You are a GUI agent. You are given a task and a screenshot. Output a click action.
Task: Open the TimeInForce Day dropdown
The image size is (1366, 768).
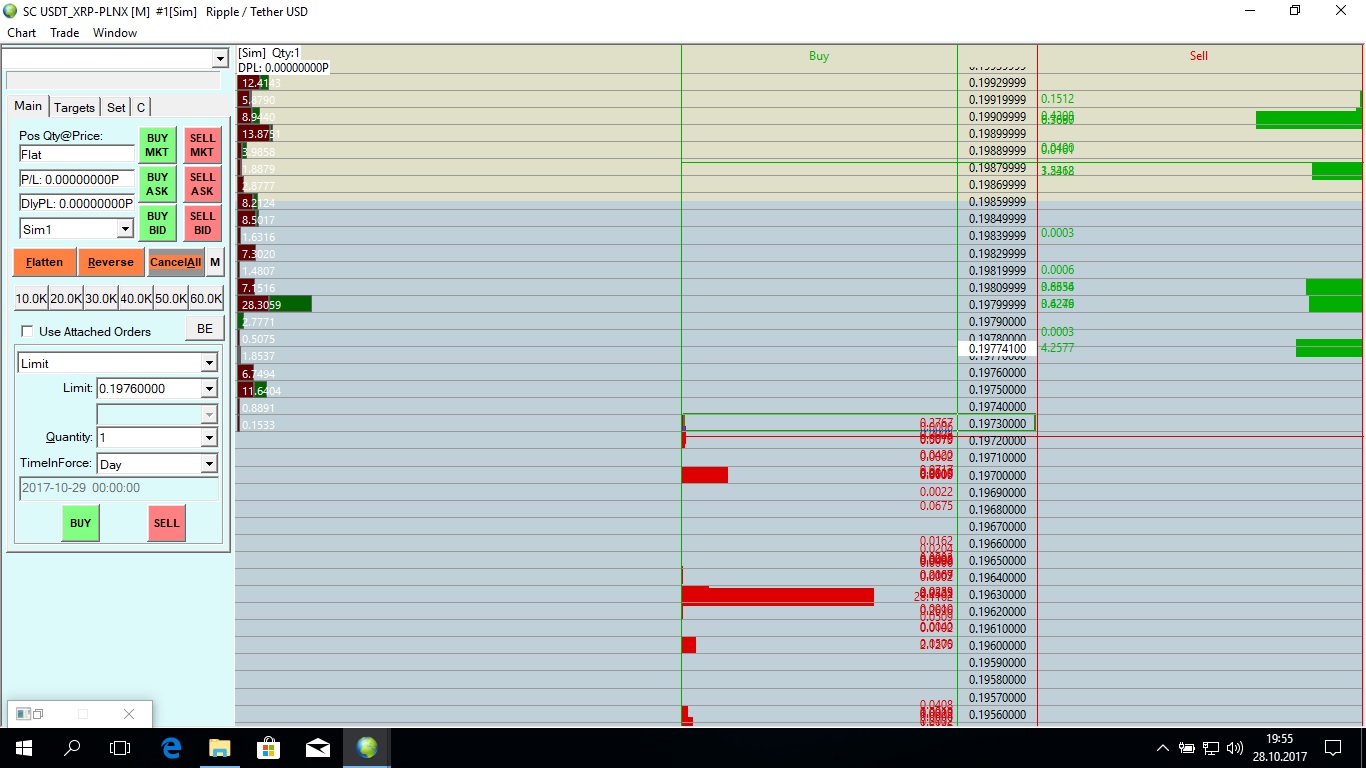(209, 464)
